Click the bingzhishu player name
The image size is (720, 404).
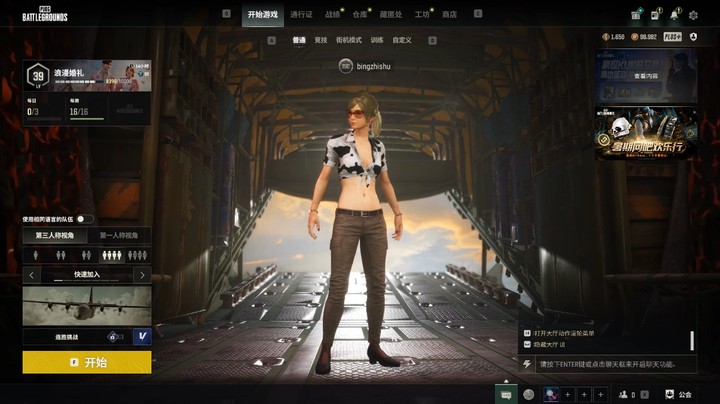point(373,67)
